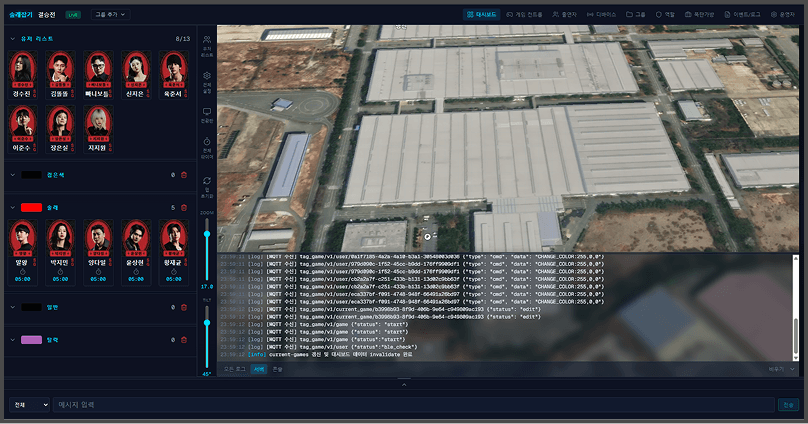Open the 이벤트/로그 nav tab
The height and width of the screenshot is (424, 808).
pyautogui.click(x=742, y=14)
